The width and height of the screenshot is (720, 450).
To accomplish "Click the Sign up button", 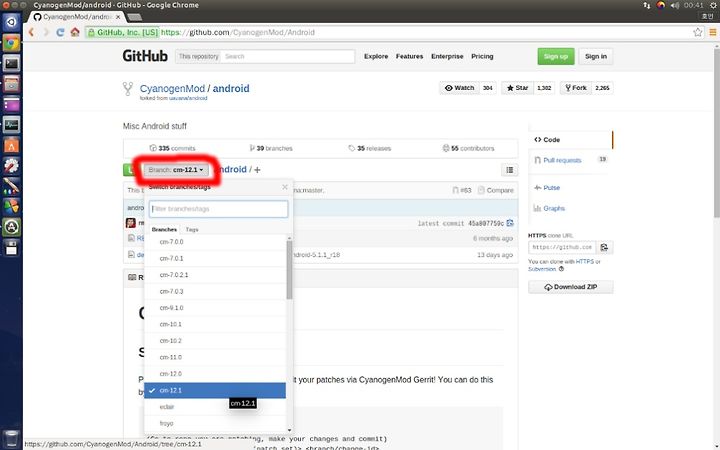I will point(556,56).
